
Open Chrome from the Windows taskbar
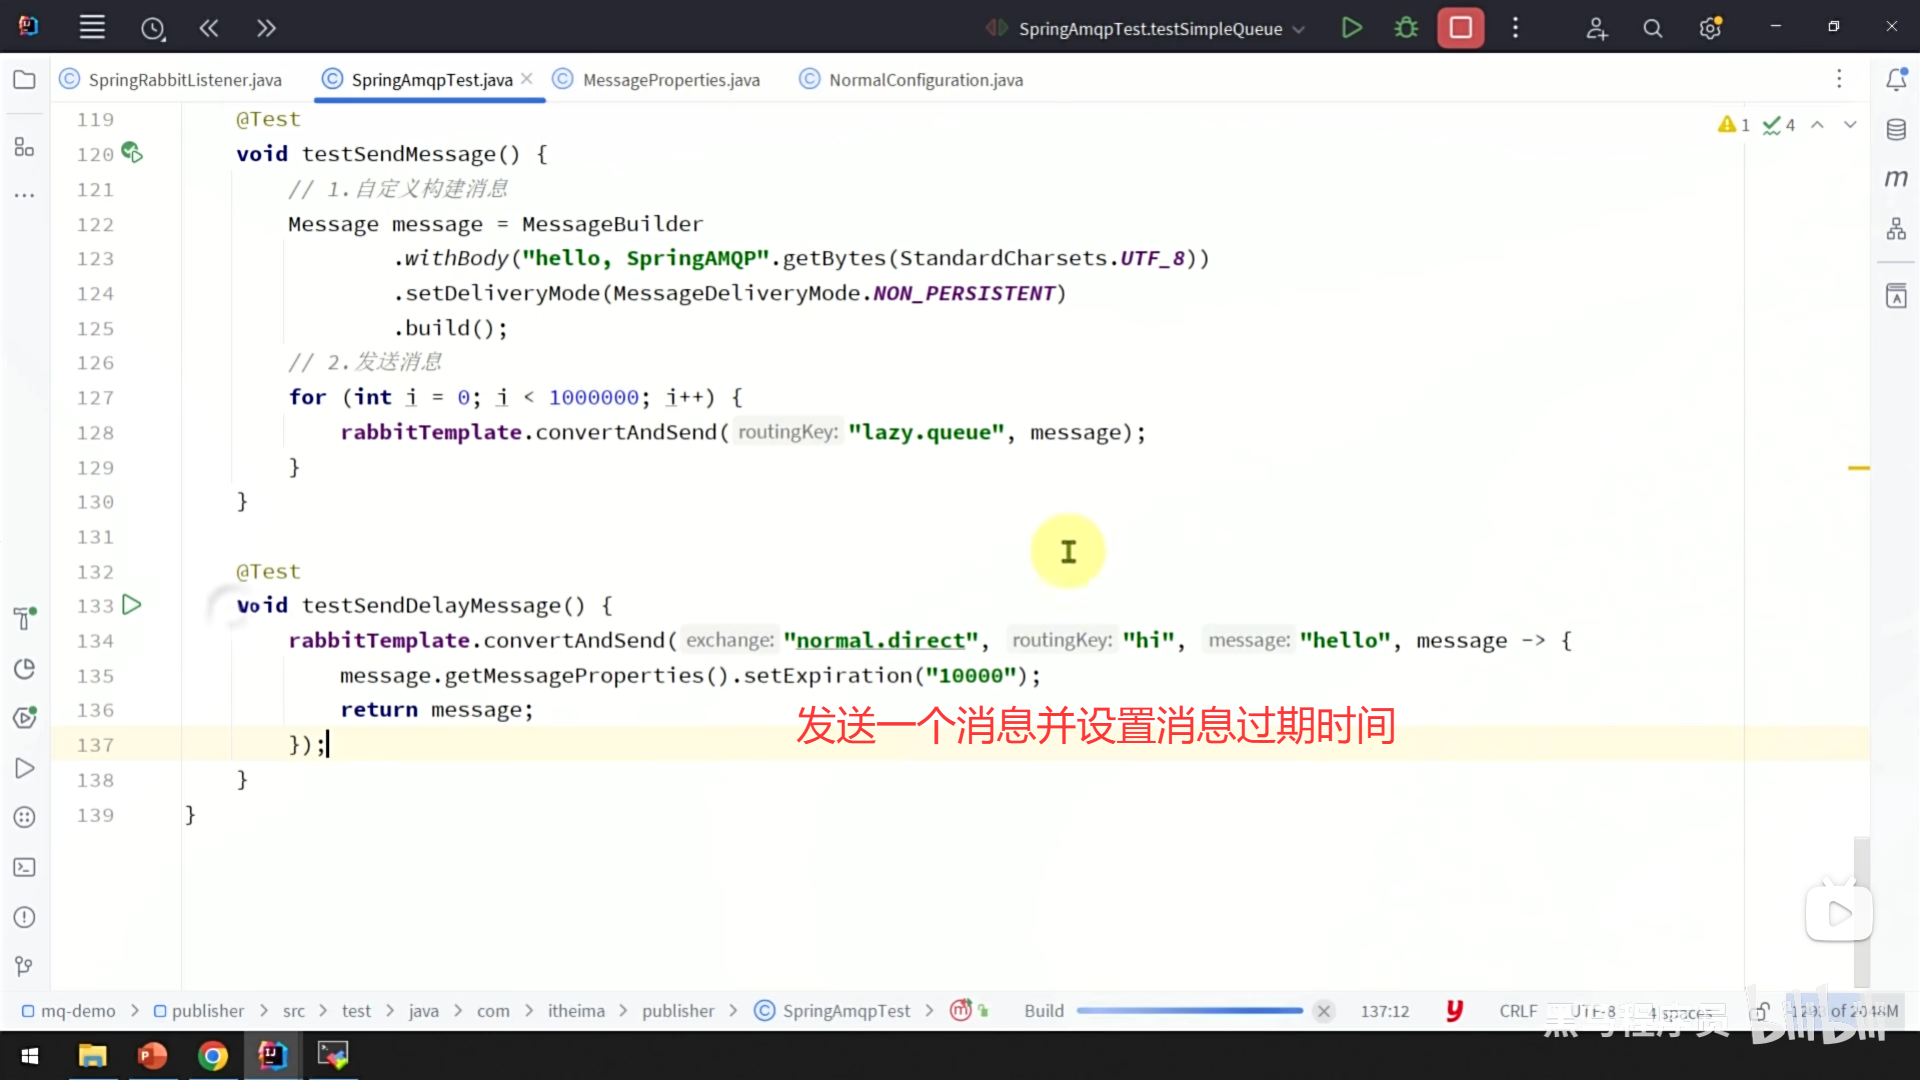coord(213,1056)
